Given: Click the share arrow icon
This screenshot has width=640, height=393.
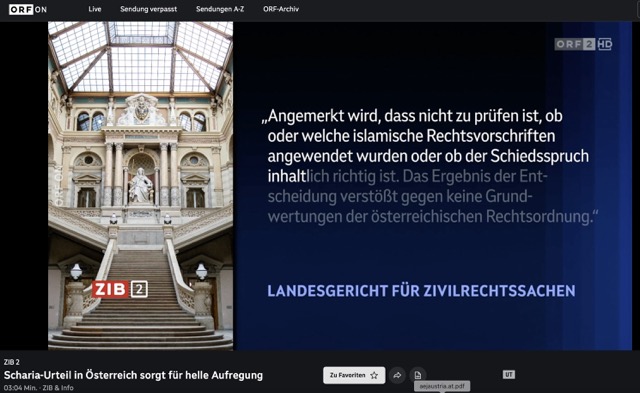Looking at the screenshot, I should click(397, 375).
